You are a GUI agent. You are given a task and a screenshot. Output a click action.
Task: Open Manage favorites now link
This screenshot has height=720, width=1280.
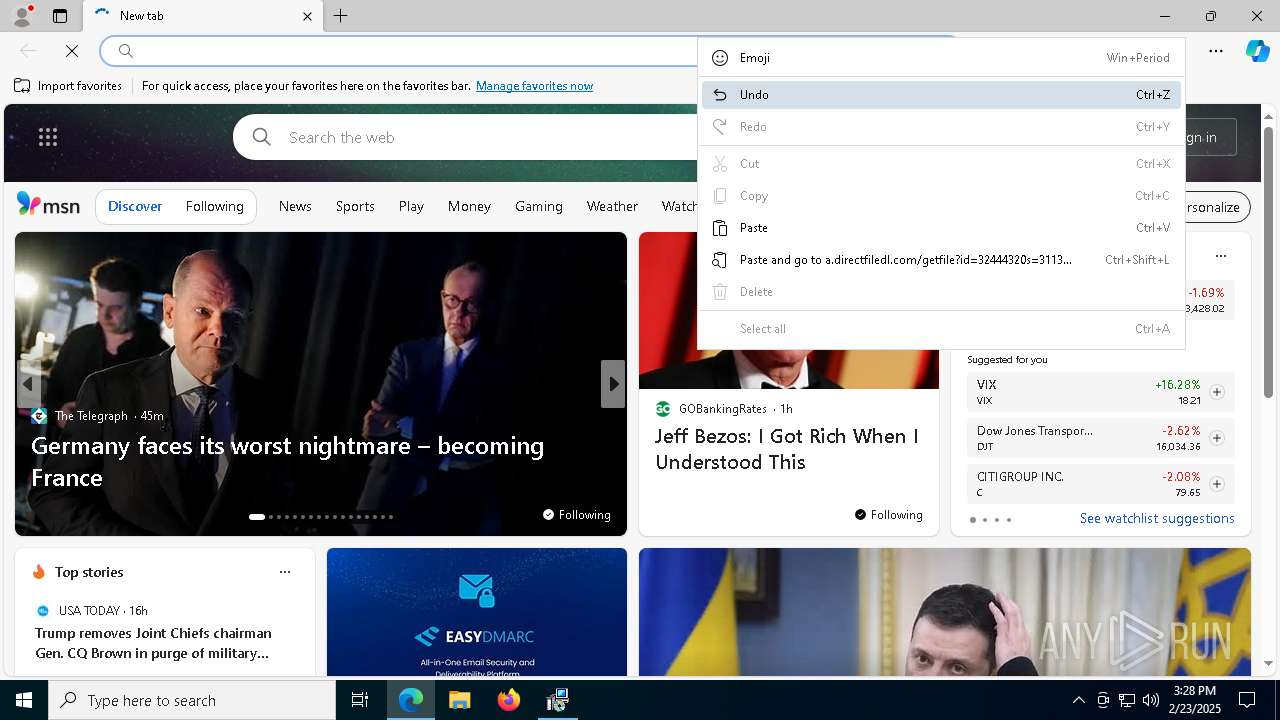(534, 86)
